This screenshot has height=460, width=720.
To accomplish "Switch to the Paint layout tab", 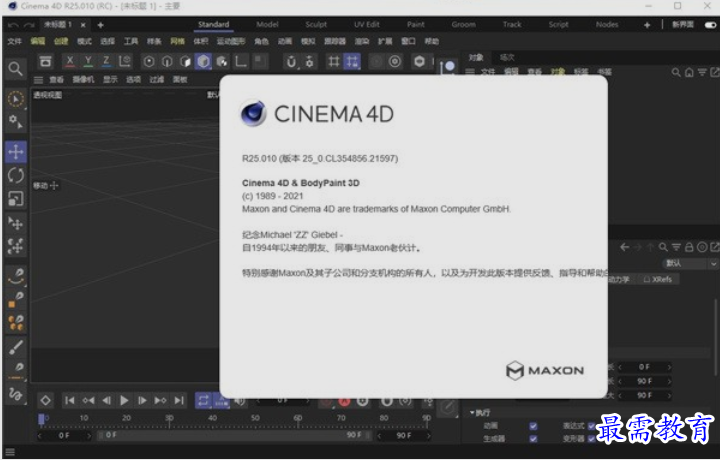I will (x=416, y=24).
